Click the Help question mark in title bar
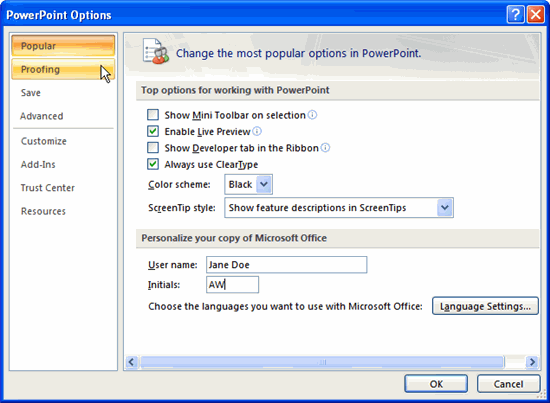The width and height of the screenshot is (550, 403). (x=515, y=14)
